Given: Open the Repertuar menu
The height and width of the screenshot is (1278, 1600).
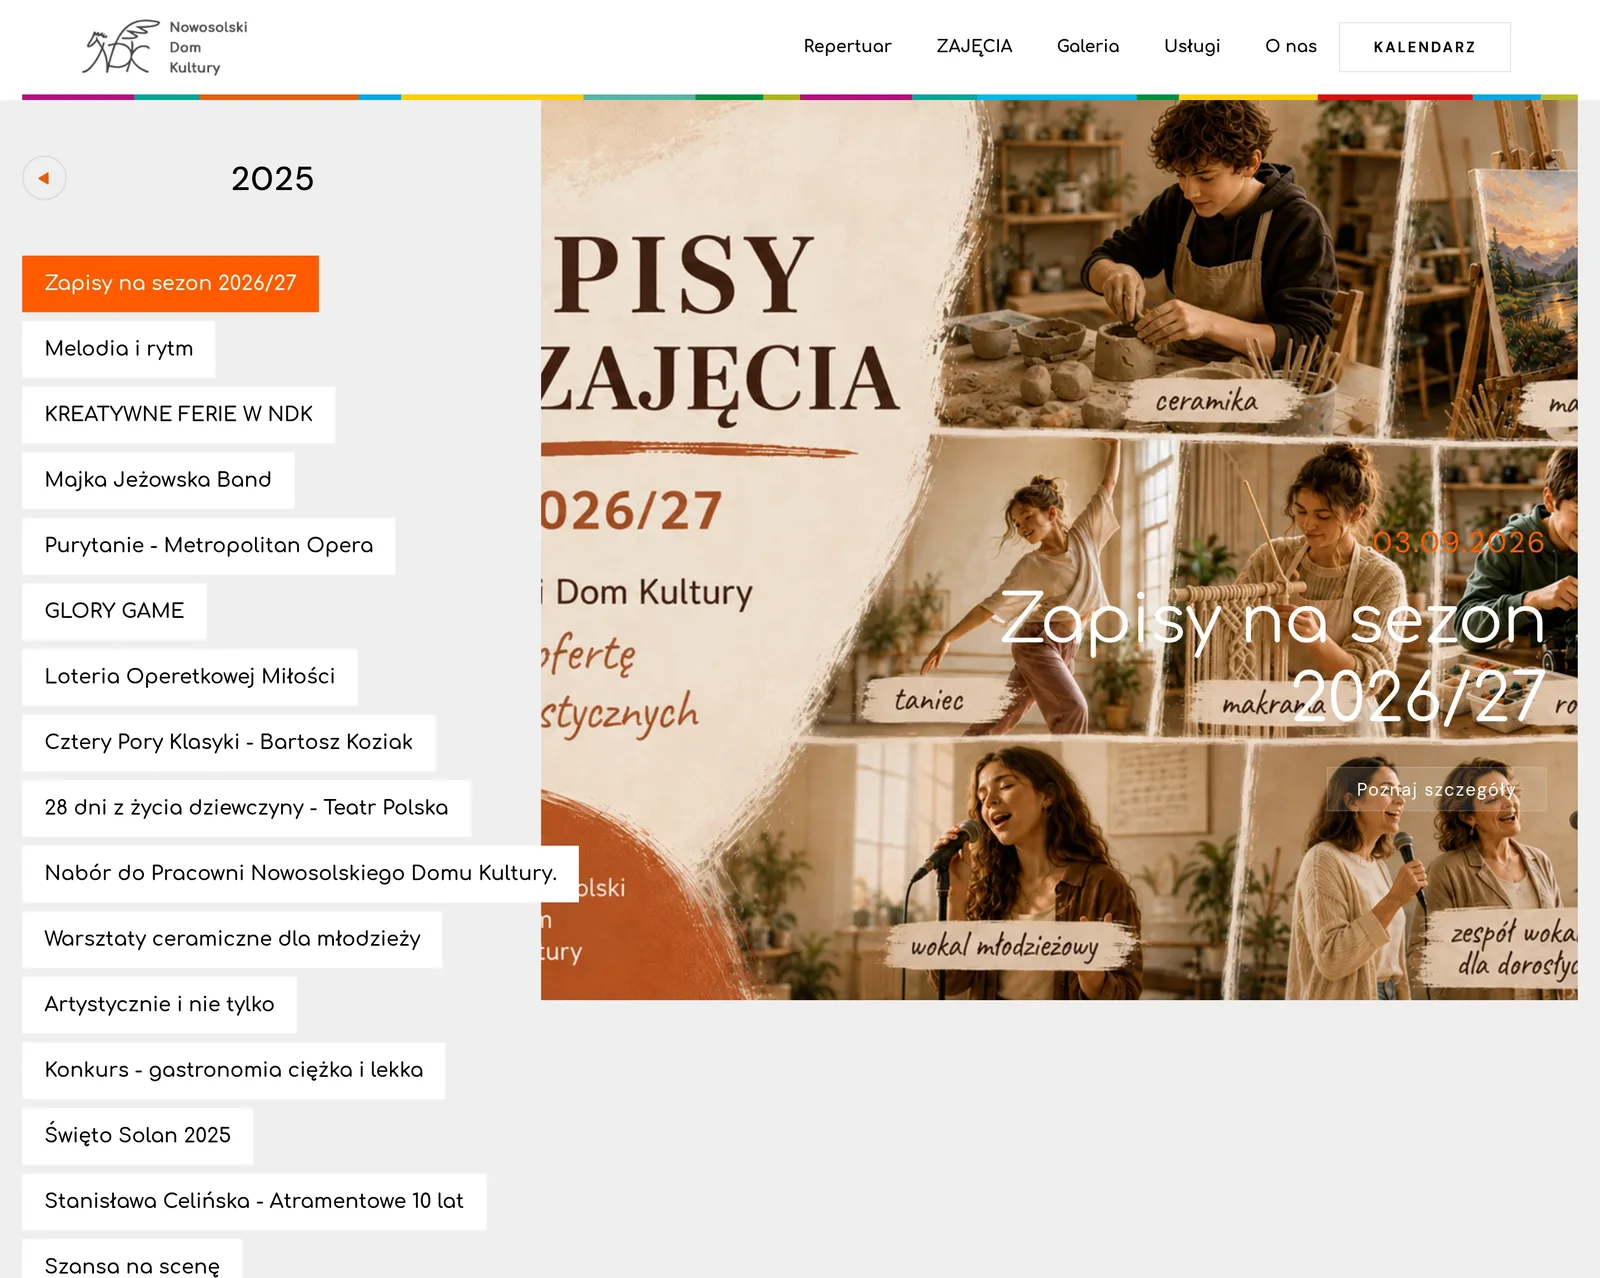Looking at the screenshot, I should [847, 46].
